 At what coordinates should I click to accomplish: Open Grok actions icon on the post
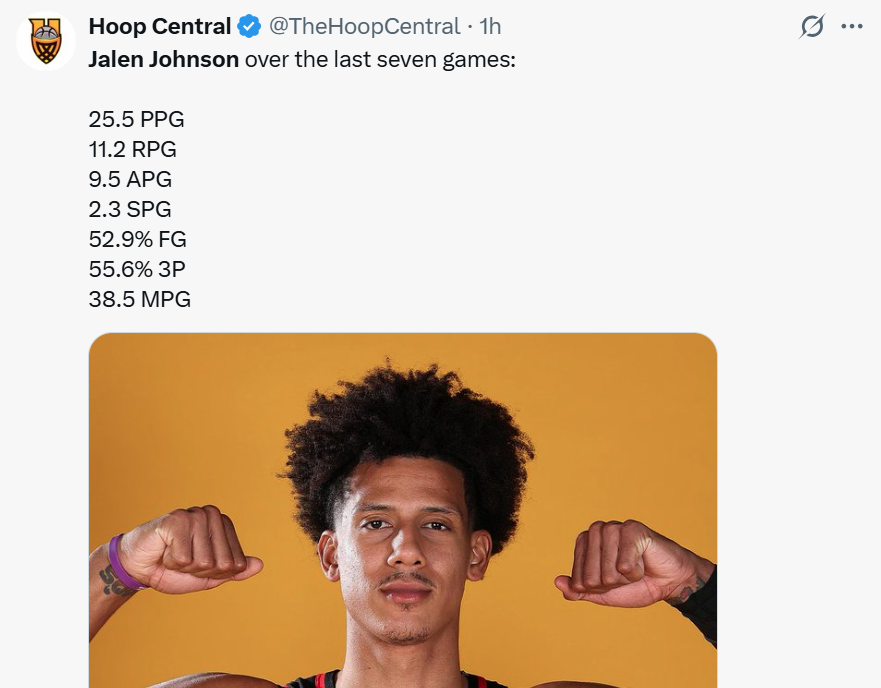pos(812,27)
